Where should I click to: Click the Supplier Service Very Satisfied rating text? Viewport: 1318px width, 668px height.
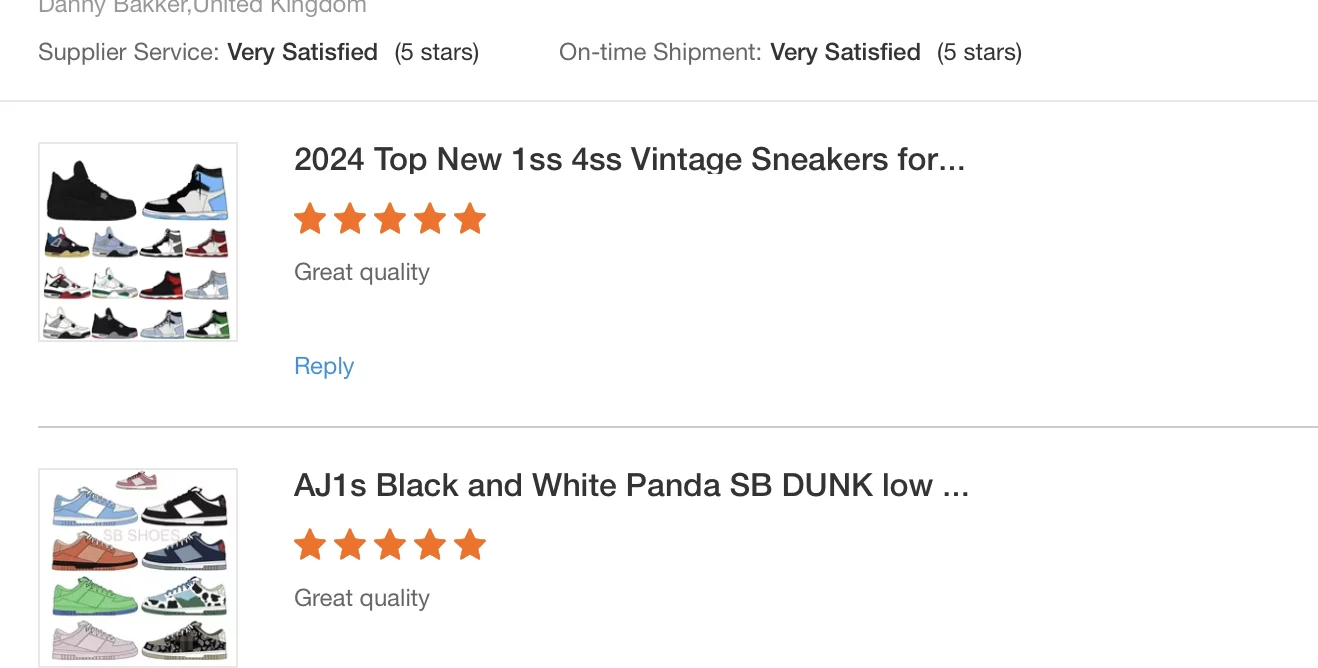302,52
